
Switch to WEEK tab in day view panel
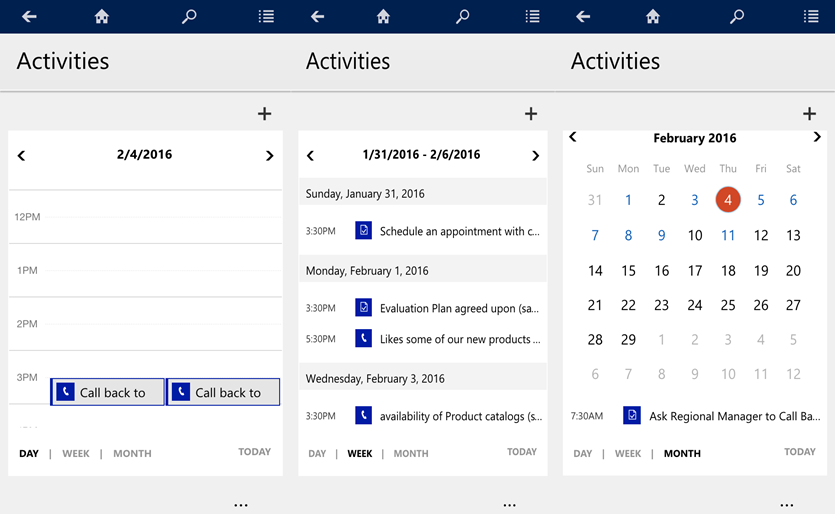click(76, 453)
